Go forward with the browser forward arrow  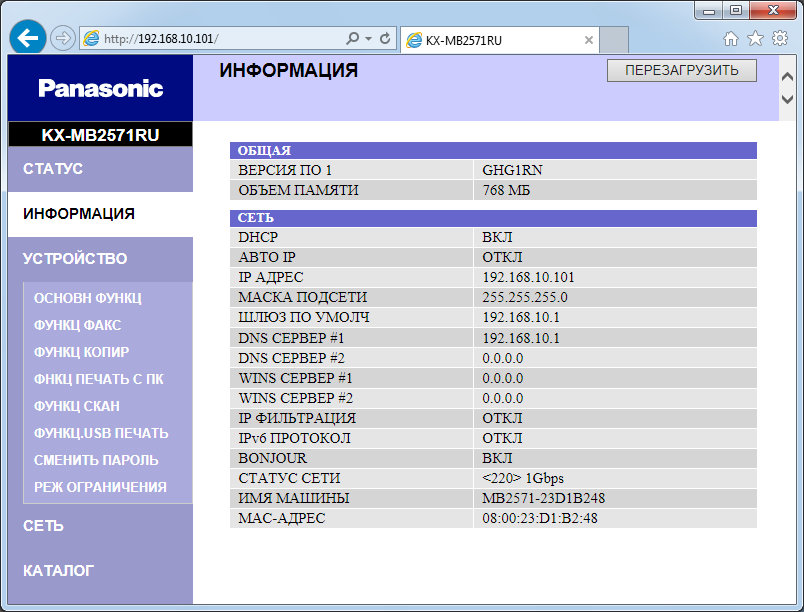[x=63, y=38]
